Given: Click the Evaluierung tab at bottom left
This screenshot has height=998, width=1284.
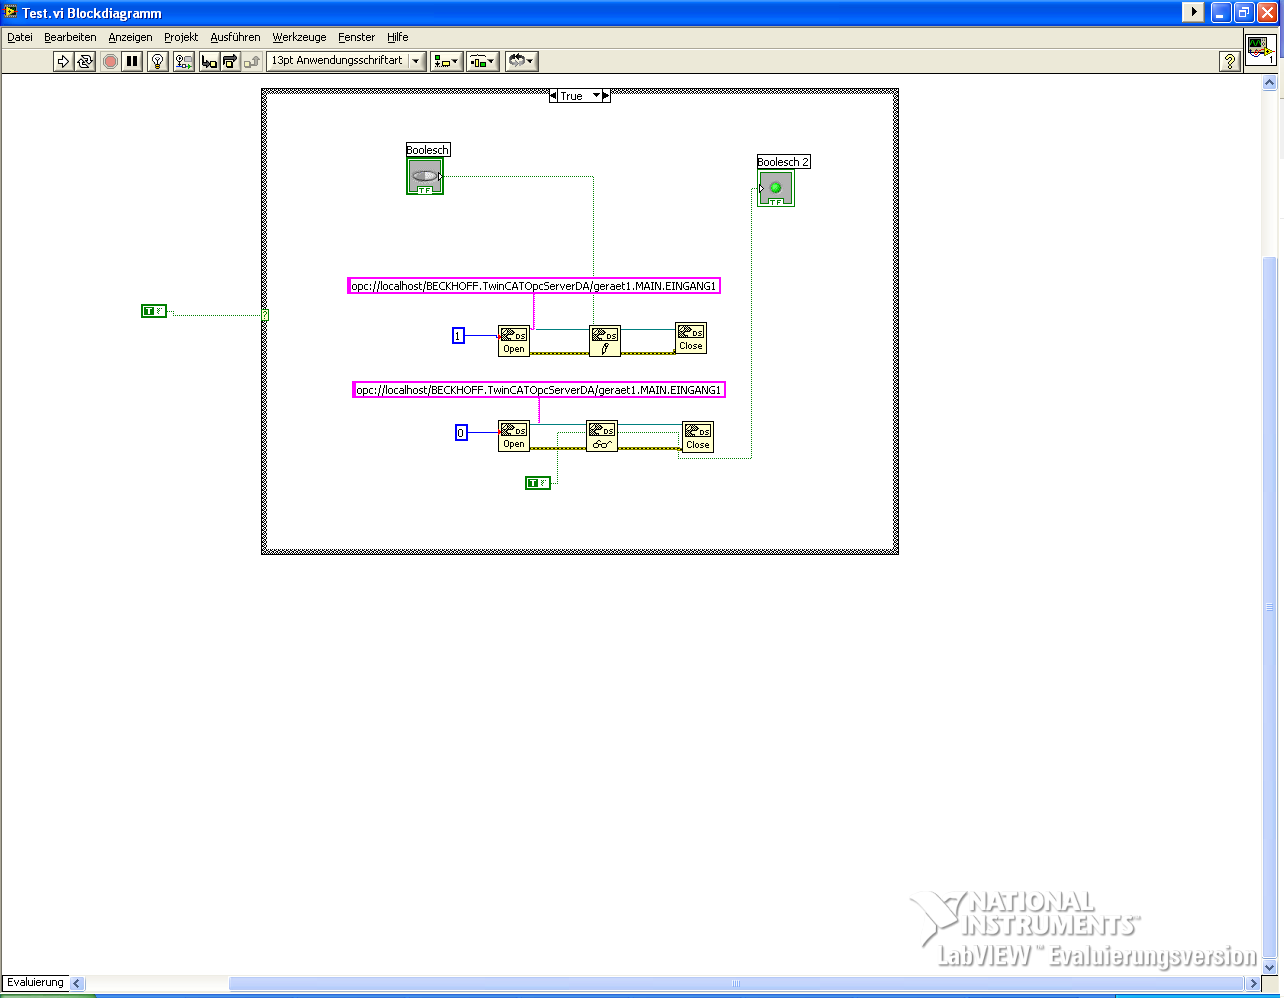Looking at the screenshot, I should [x=35, y=982].
